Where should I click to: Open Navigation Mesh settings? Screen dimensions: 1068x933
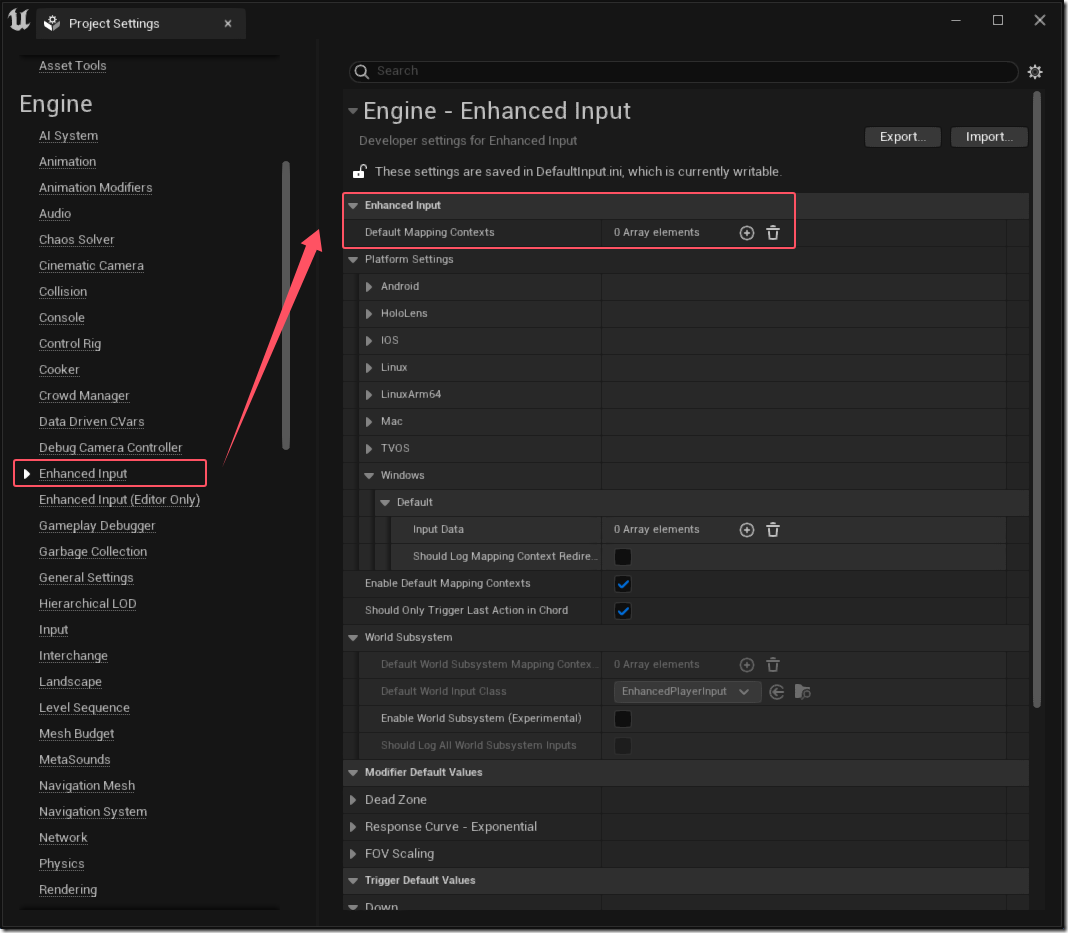click(x=87, y=785)
